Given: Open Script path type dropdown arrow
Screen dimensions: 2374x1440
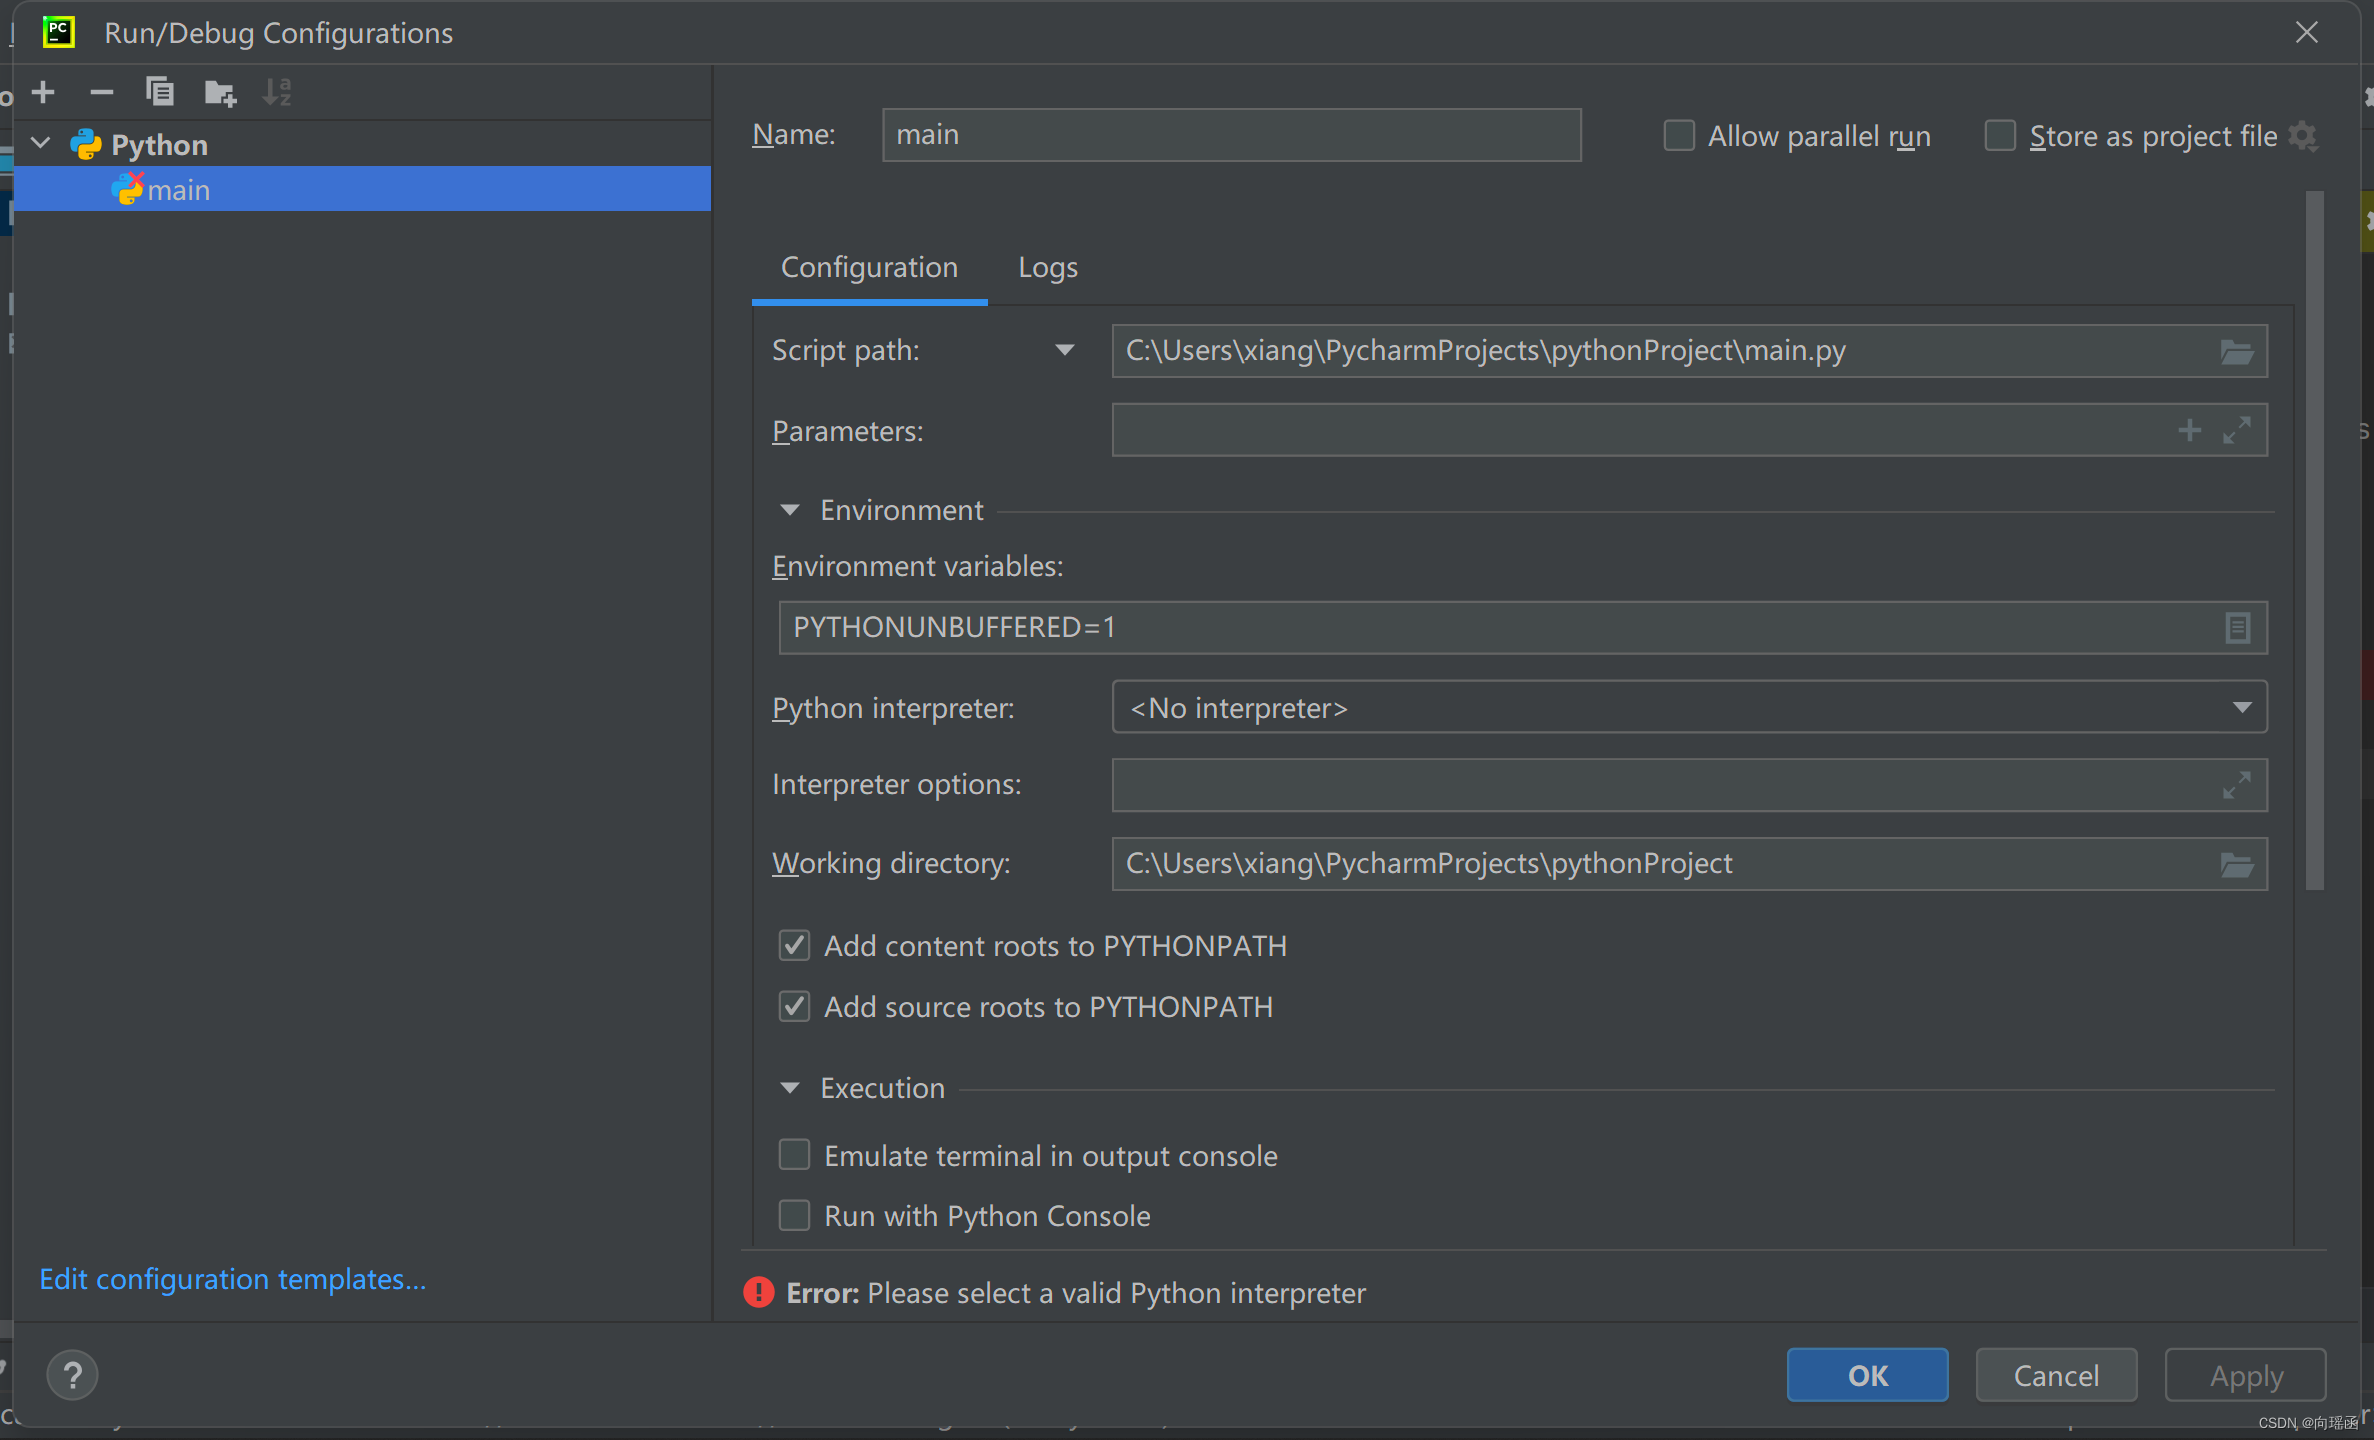Looking at the screenshot, I should pos(1064,350).
